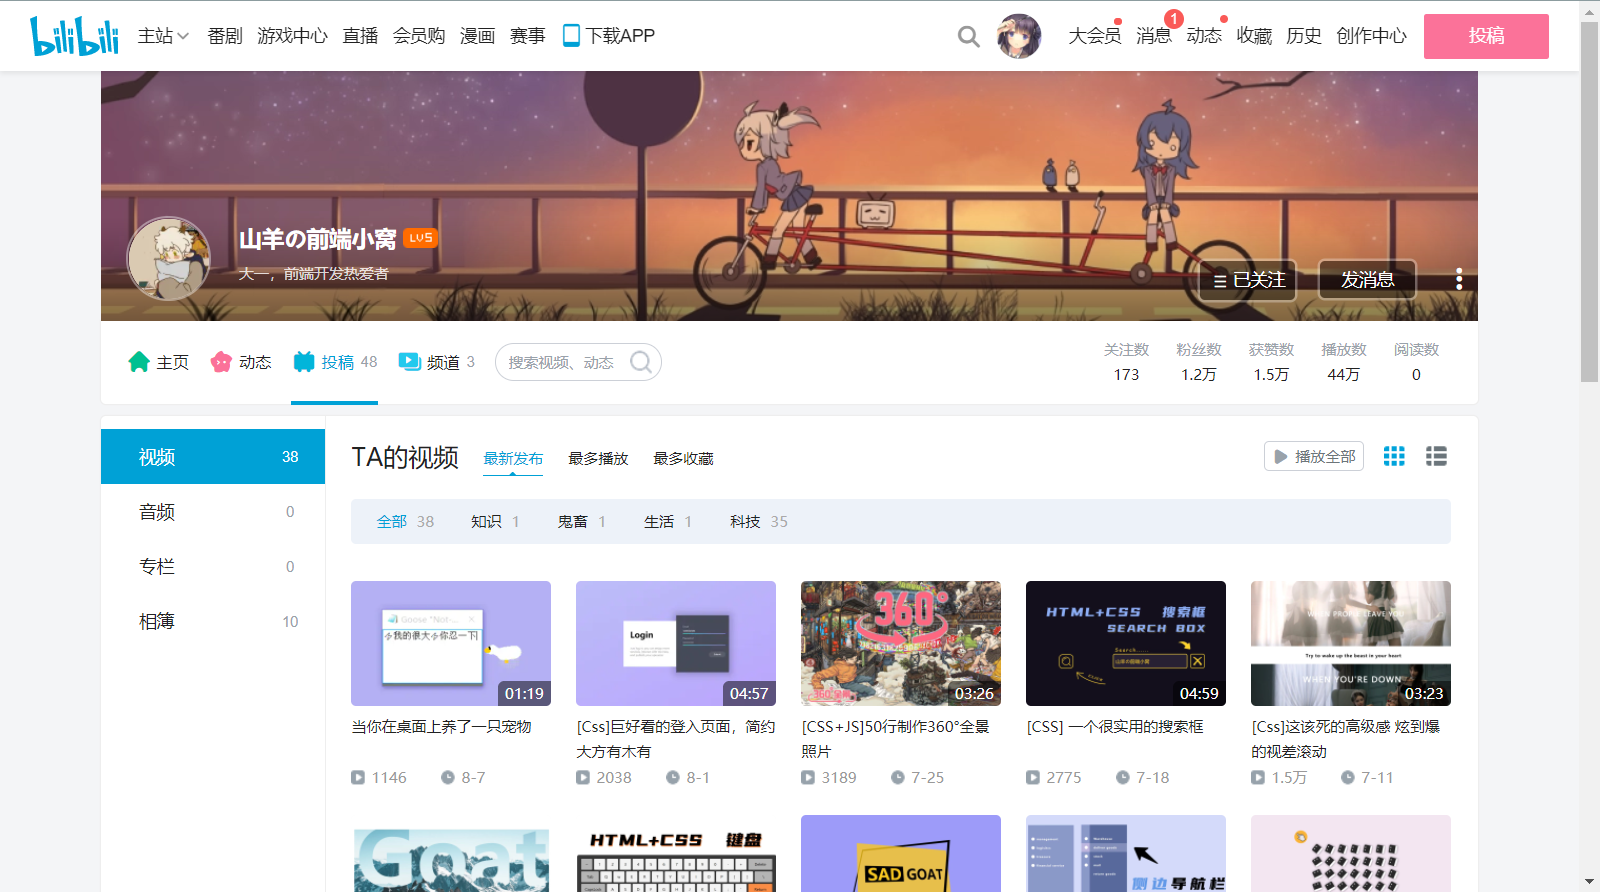Select 音频 in the sidebar

click(213, 511)
